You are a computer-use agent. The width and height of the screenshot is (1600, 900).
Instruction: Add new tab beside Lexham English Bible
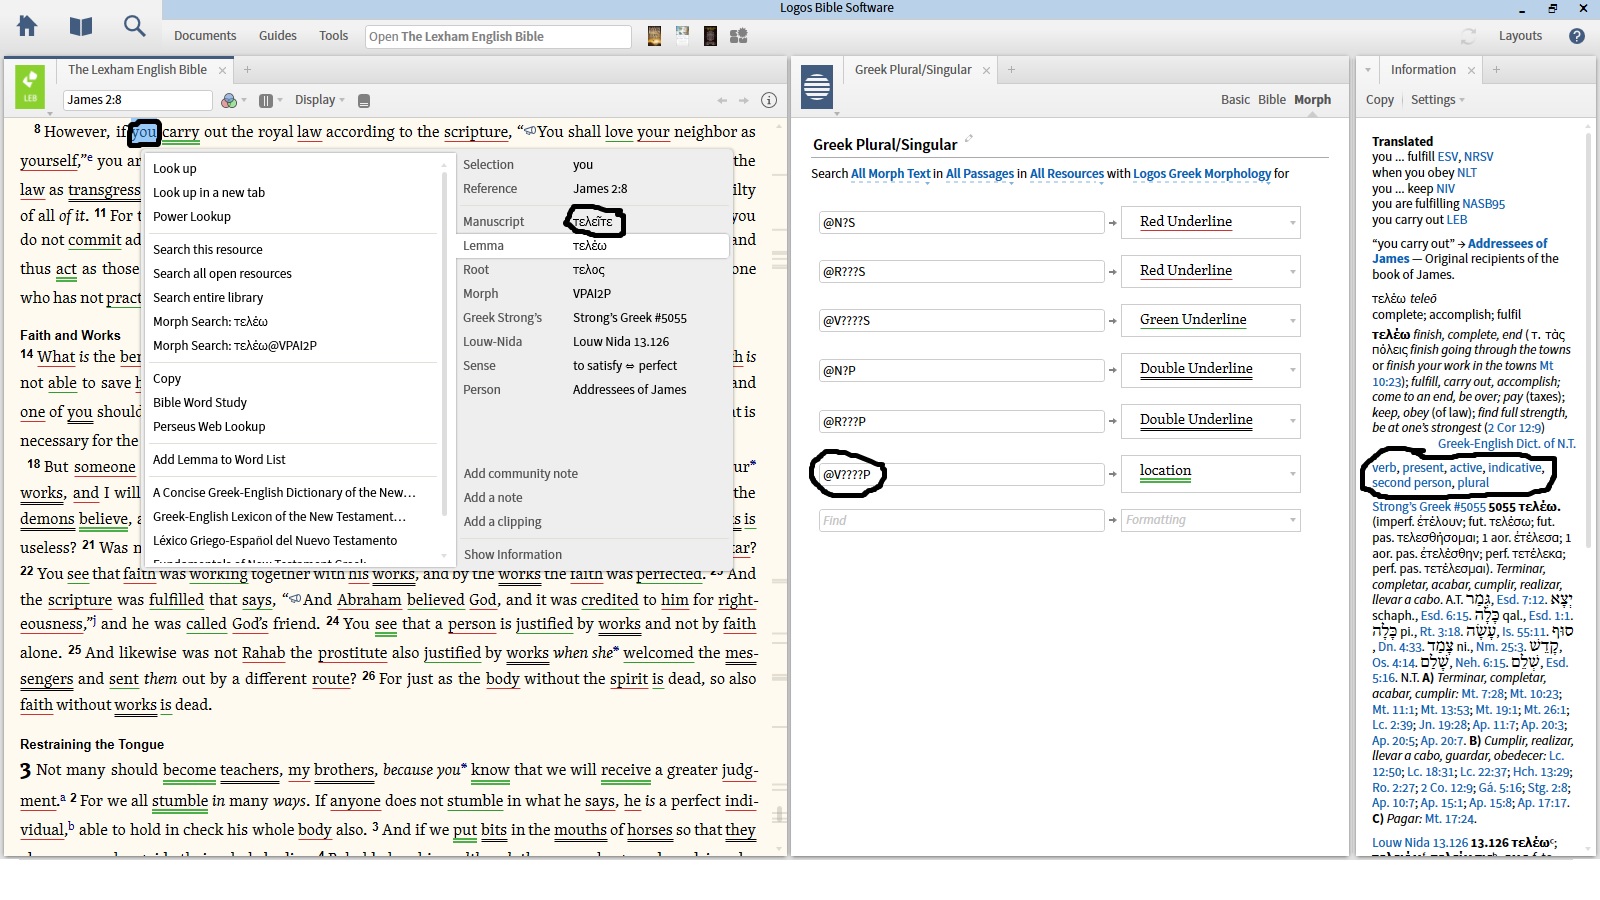(247, 70)
